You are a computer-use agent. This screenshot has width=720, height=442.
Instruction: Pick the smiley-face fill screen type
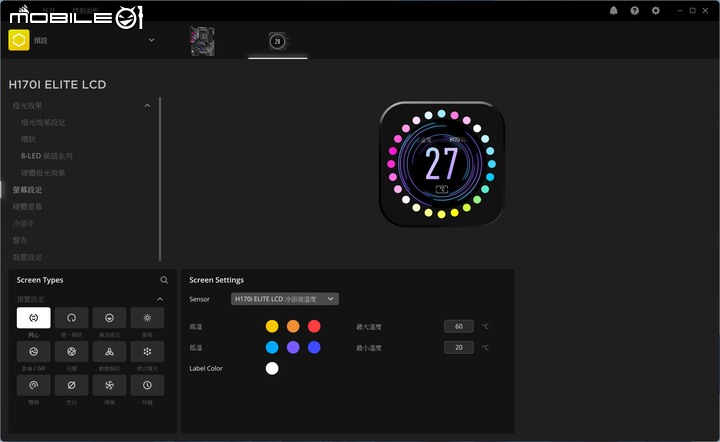coord(109,318)
